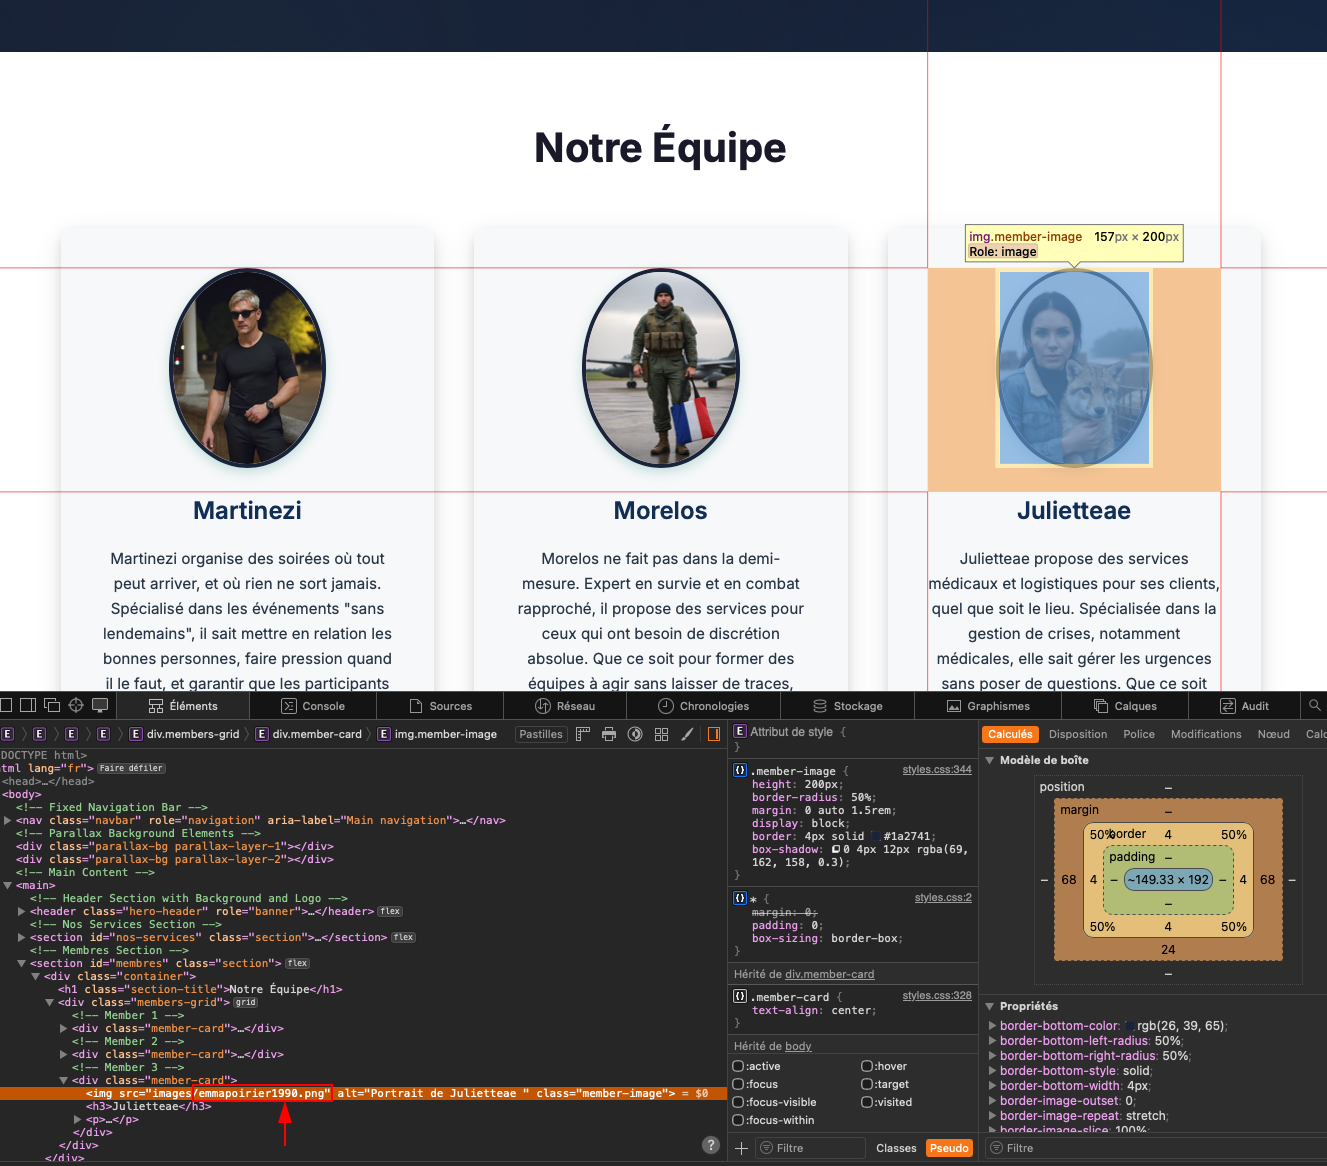Click Morelos's portrait image
1327x1166 pixels.
tap(661, 368)
